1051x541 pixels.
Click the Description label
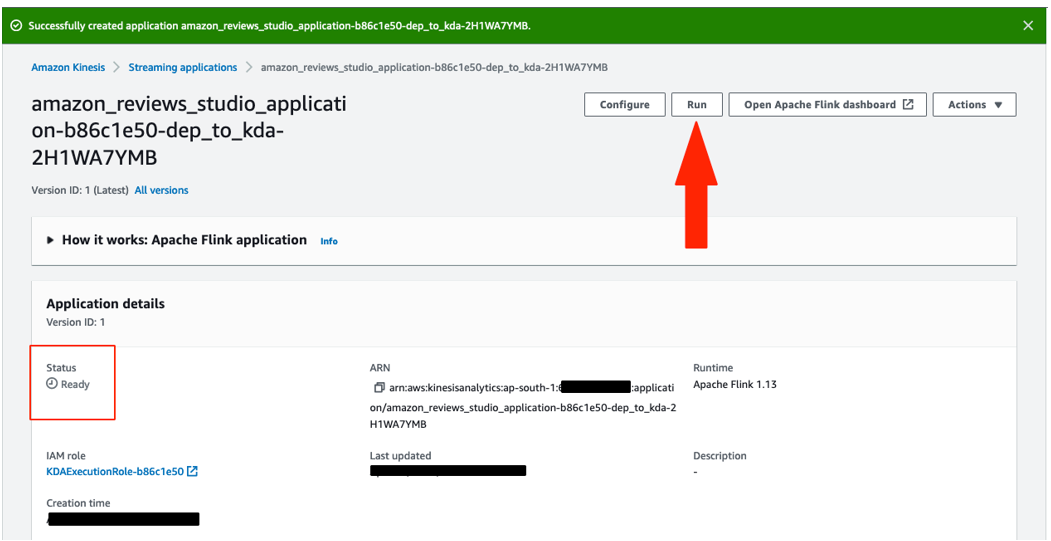720,456
